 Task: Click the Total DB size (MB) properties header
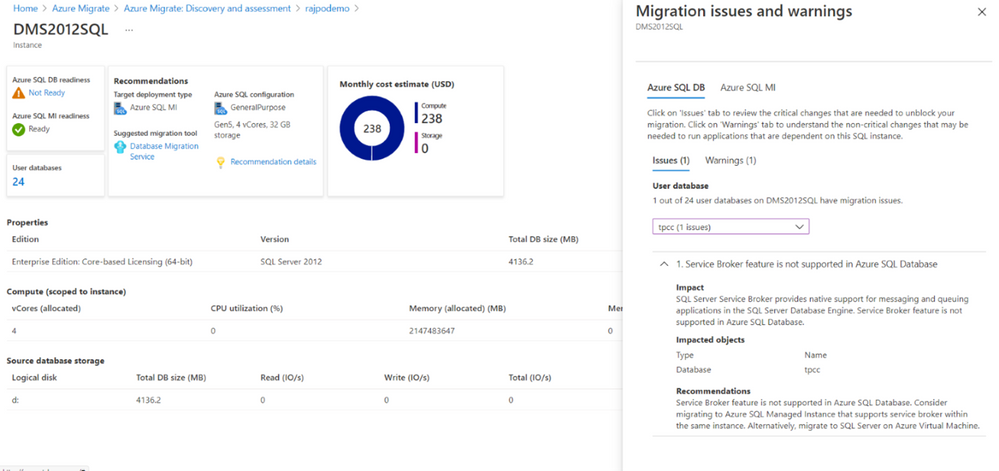tap(543, 239)
